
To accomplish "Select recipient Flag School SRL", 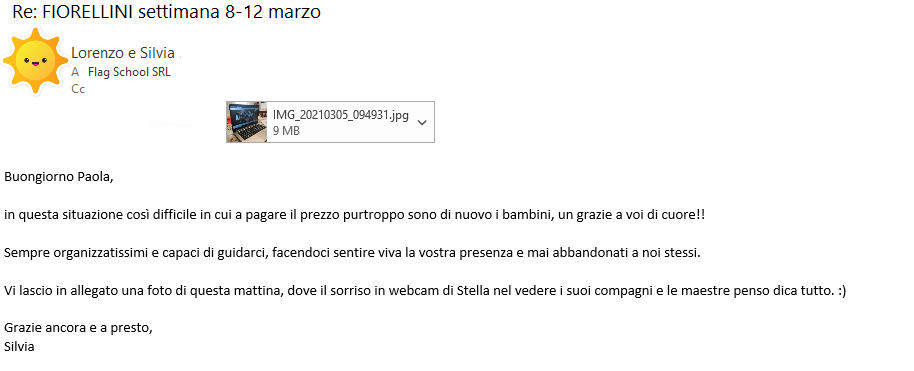I will click(129, 72).
